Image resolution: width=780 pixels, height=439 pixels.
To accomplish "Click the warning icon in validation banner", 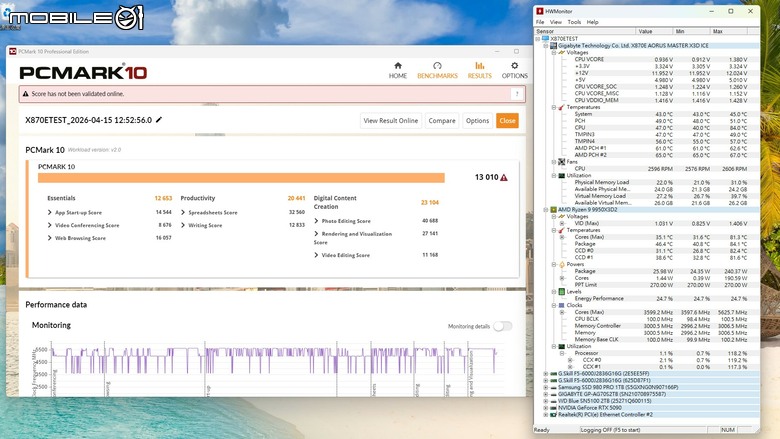I will pos(26,93).
